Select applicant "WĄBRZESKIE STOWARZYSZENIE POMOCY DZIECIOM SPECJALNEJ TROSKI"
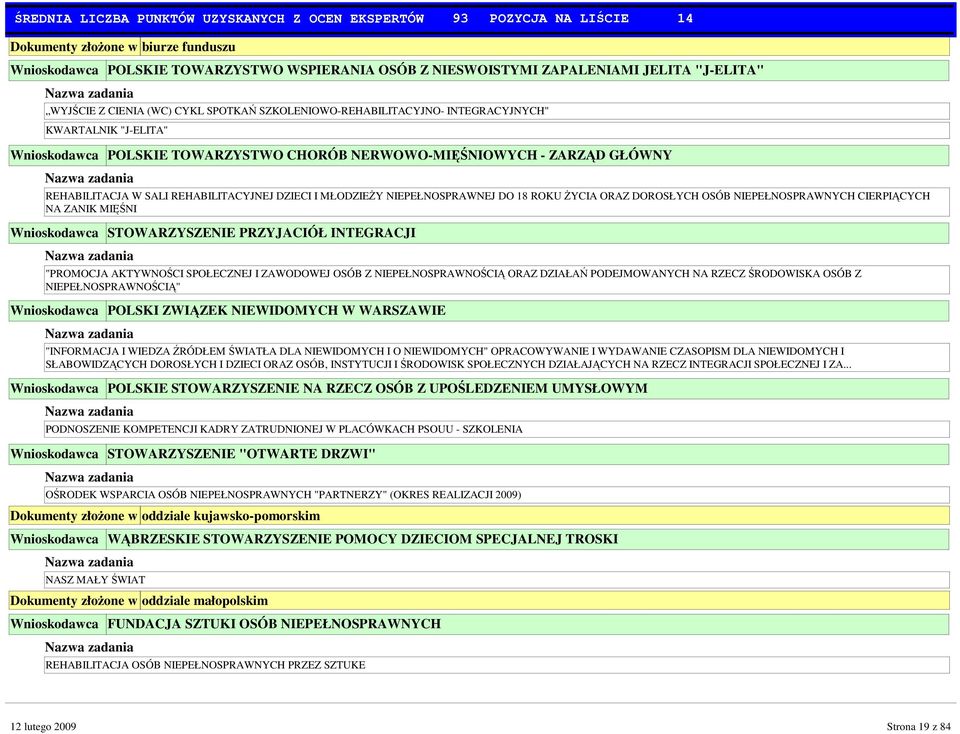 pos(362,539)
